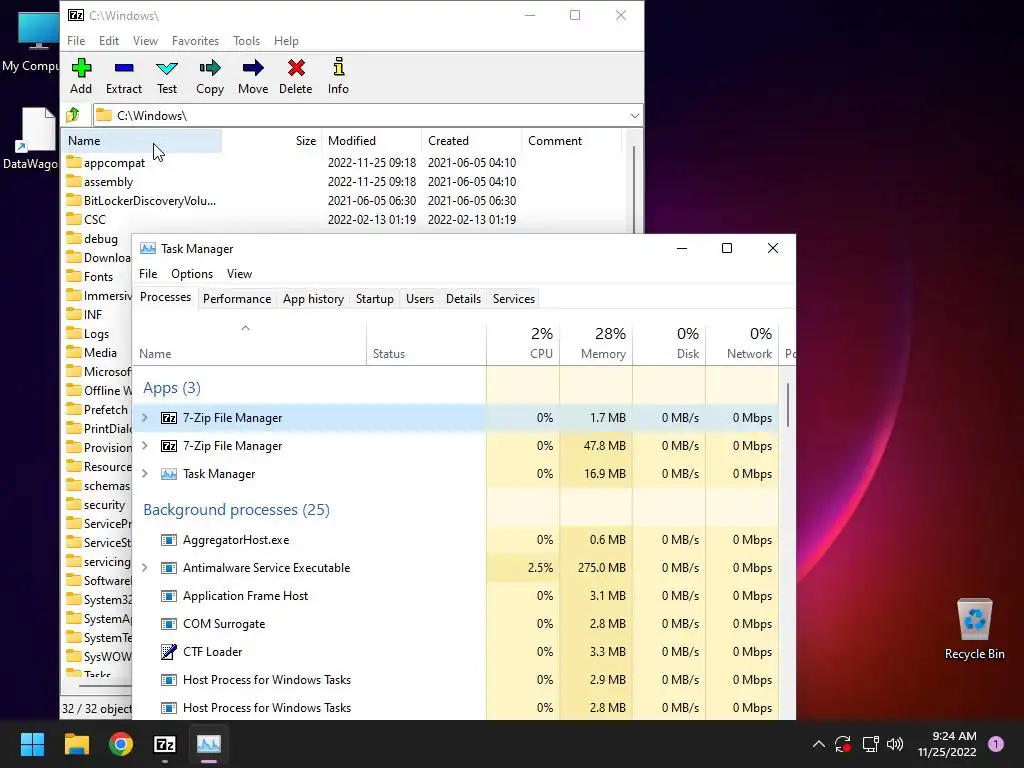Open the 7-Zip Edit menu
1024x768 pixels.
108,40
